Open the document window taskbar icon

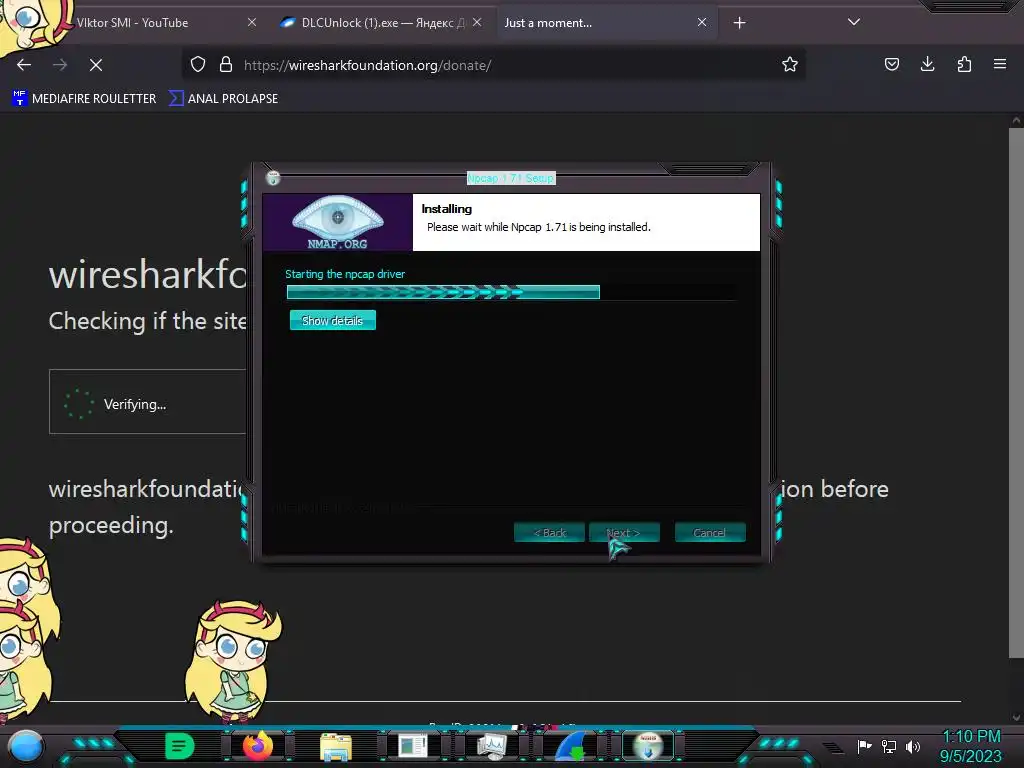point(413,746)
